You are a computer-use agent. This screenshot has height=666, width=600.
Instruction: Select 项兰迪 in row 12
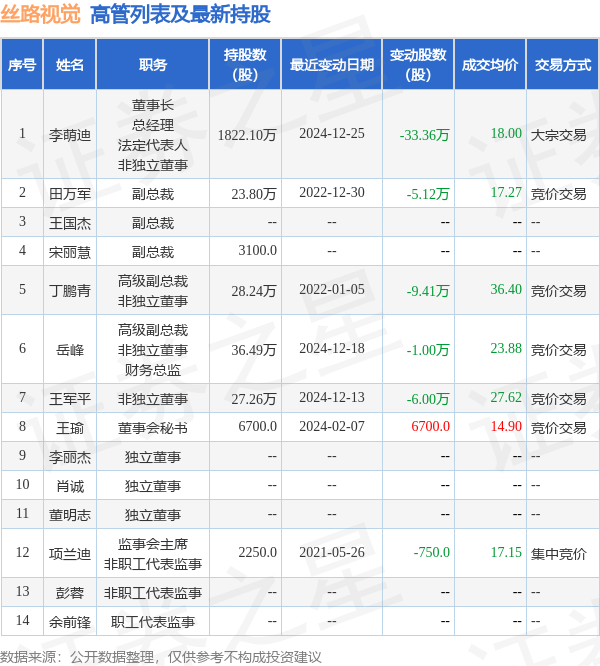click(x=70, y=553)
